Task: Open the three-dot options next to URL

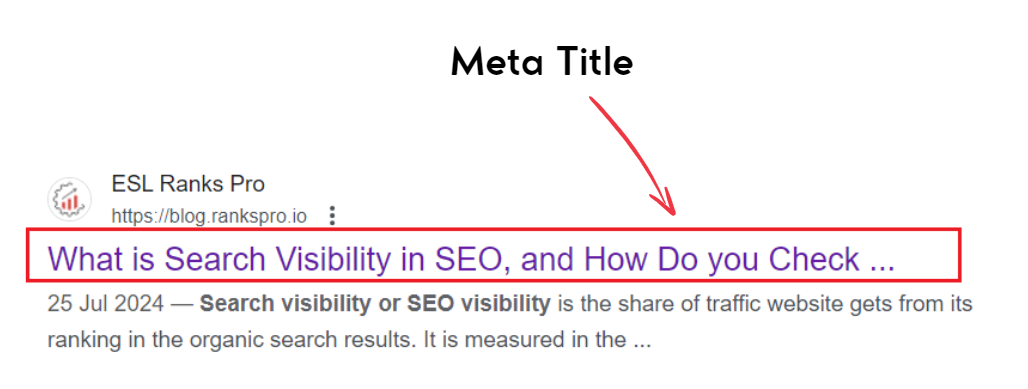Action: (332, 216)
